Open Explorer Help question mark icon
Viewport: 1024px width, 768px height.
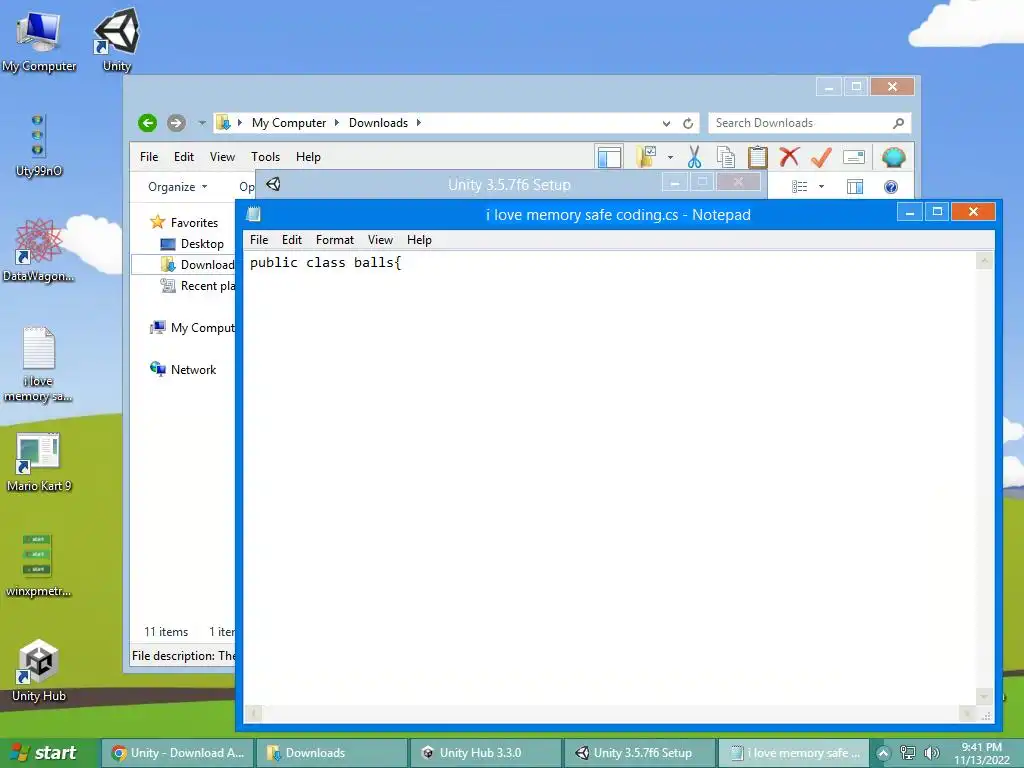(891, 187)
